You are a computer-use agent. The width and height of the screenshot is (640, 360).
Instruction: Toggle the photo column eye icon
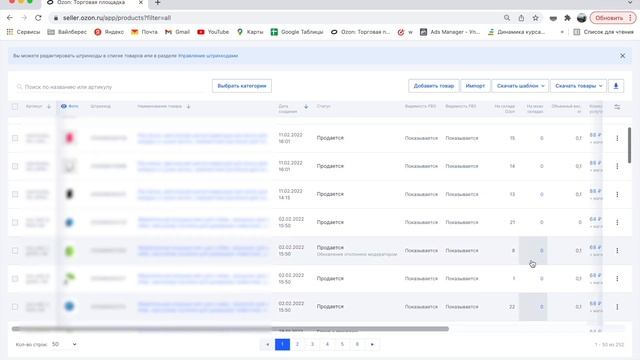[x=64, y=106]
